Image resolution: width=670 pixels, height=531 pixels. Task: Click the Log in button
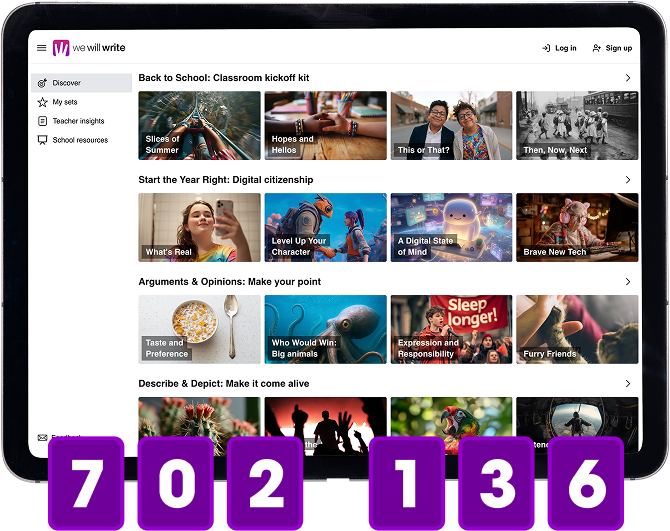559,48
